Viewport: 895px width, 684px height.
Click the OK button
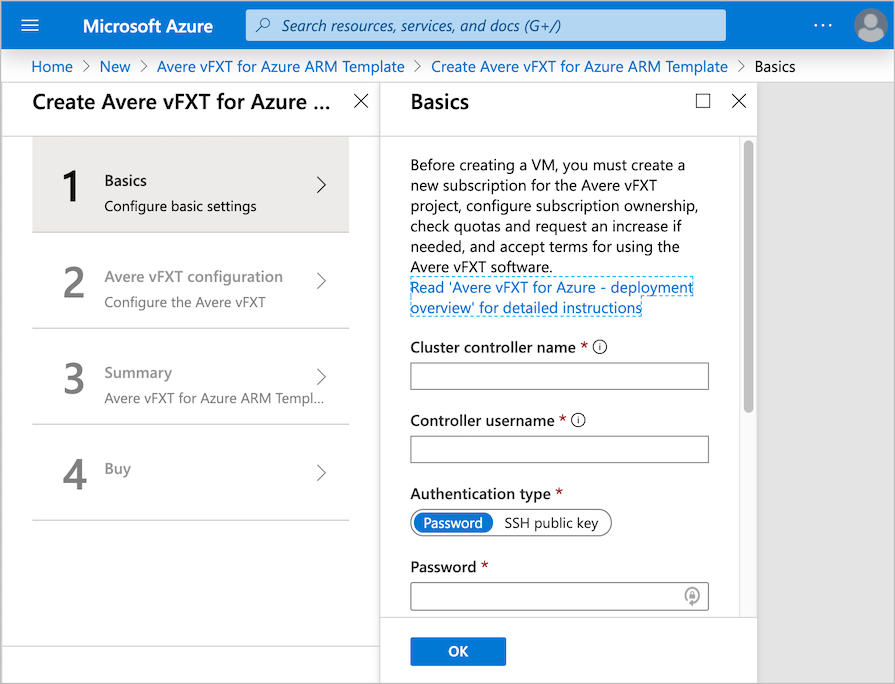pos(458,651)
